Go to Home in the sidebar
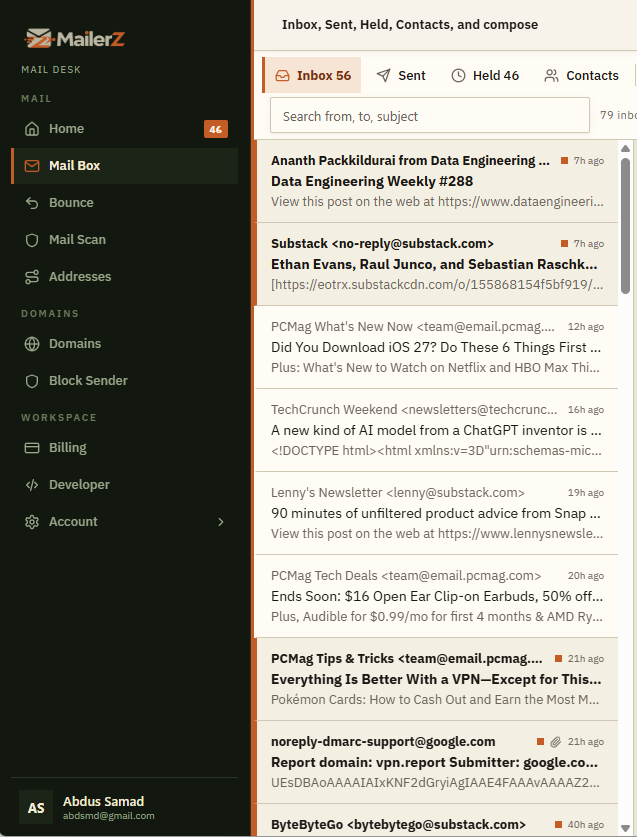This screenshot has height=837, width=637. click(x=125, y=129)
